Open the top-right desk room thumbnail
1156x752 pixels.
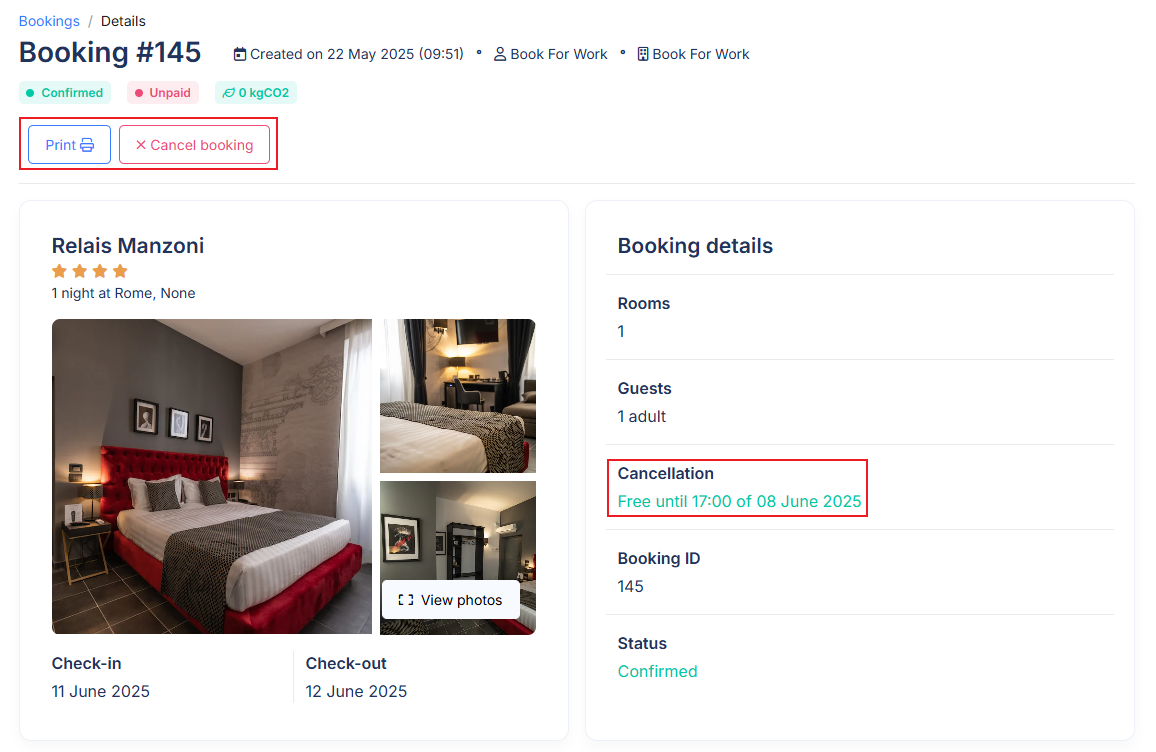pos(458,396)
